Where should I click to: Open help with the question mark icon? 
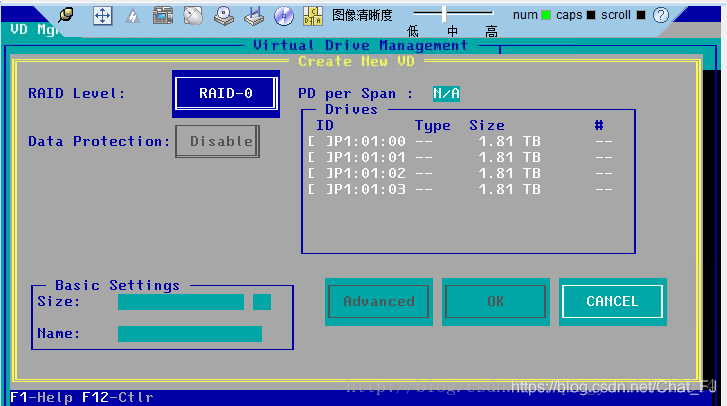(661, 15)
